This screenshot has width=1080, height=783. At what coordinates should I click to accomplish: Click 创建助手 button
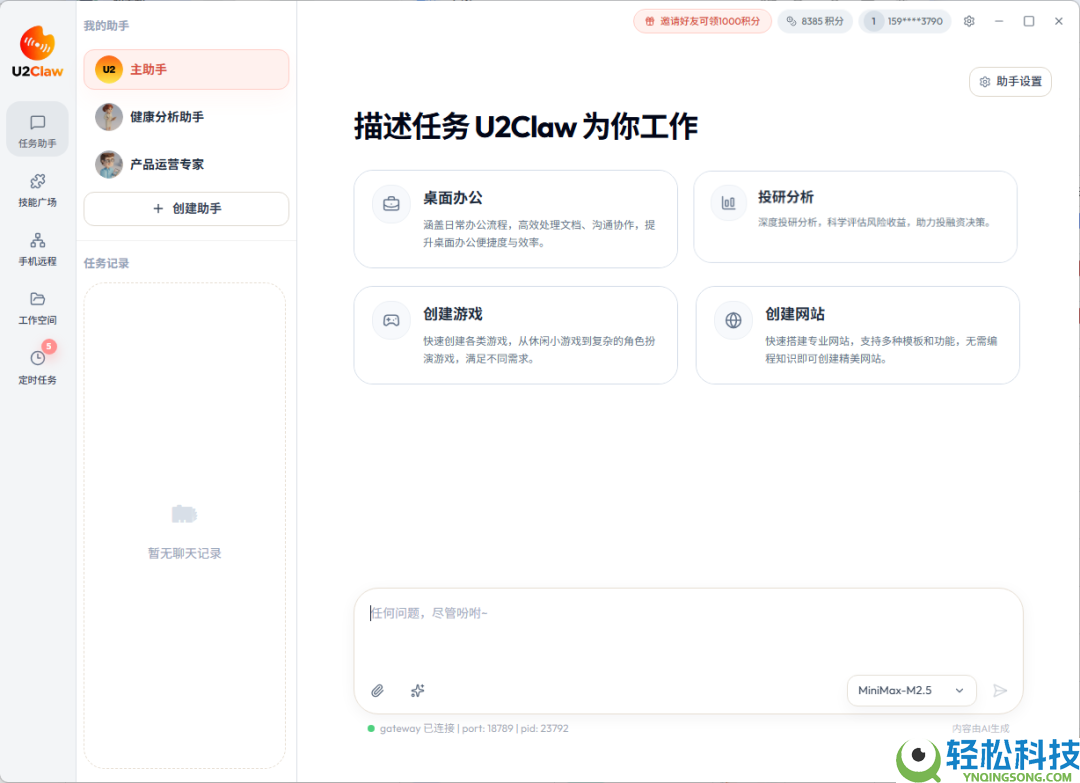[x=186, y=209]
